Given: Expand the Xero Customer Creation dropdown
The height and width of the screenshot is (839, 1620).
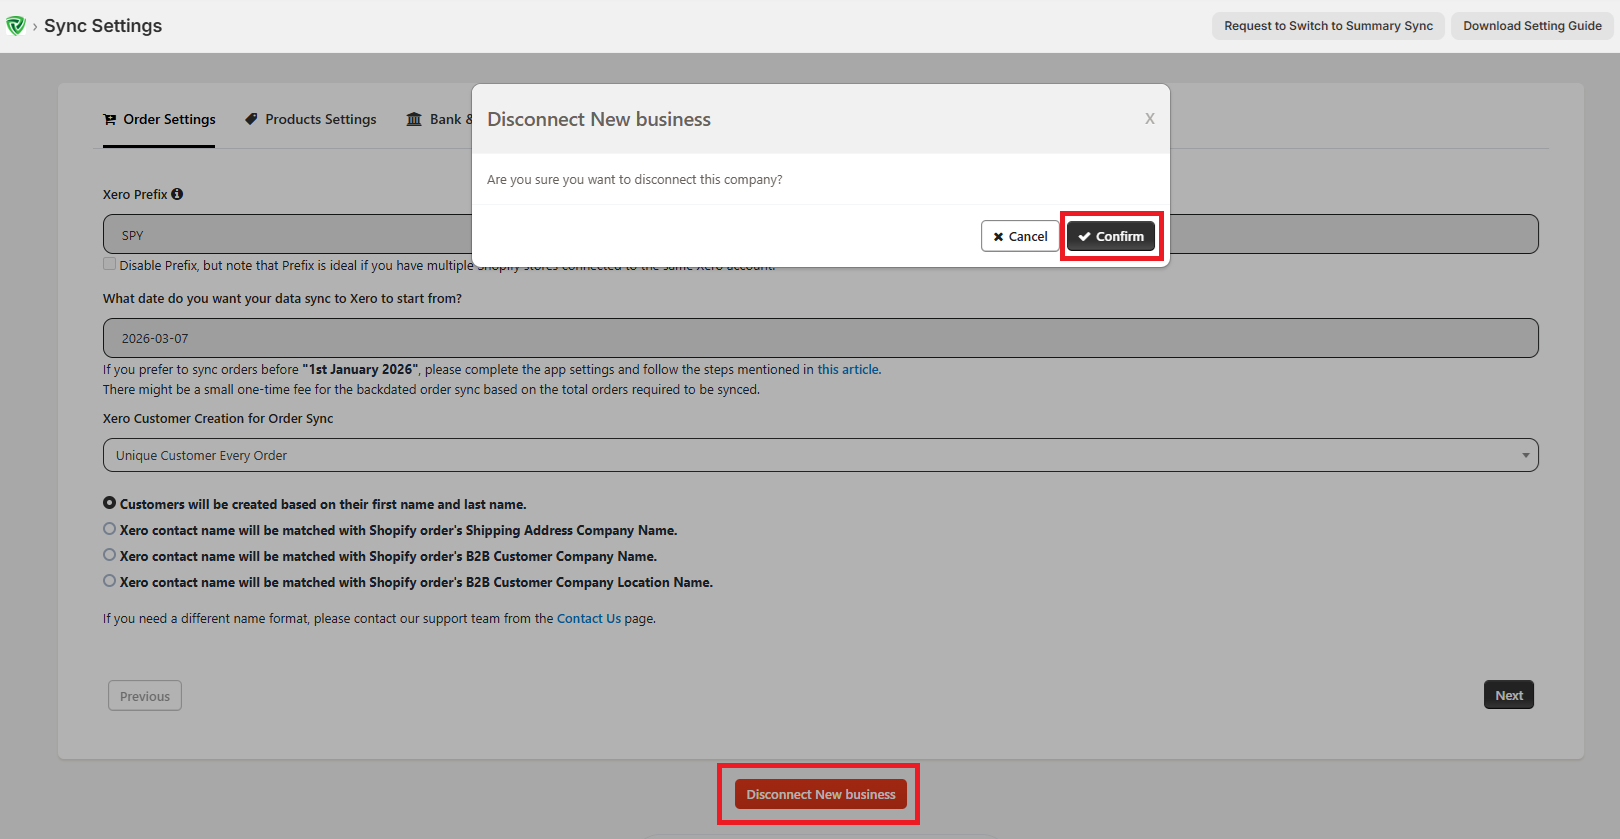Looking at the screenshot, I should (820, 455).
